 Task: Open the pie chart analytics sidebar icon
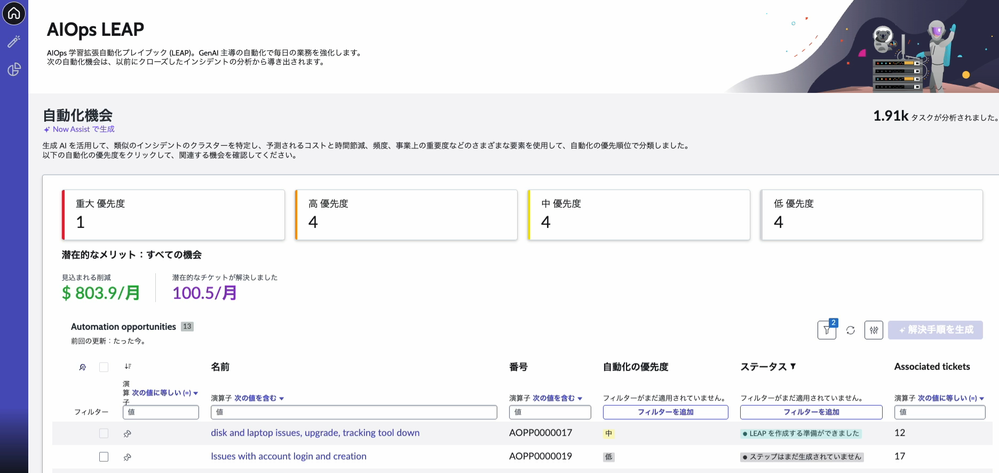point(14,69)
